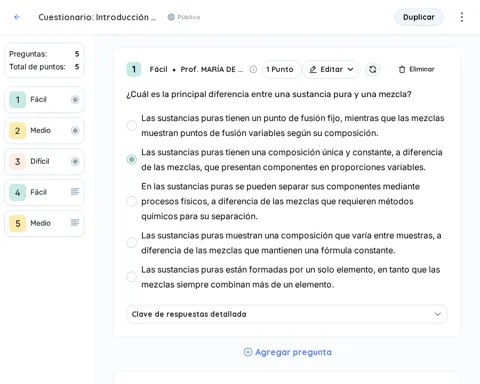This screenshot has height=384, width=480.
Task: Click the Duplicar button
Action: [x=419, y=17]
